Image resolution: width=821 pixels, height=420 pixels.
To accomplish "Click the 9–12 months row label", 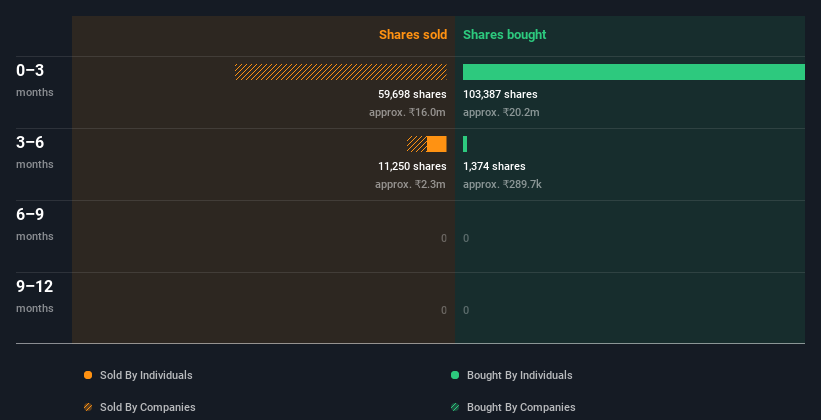I will click(35, 296).
